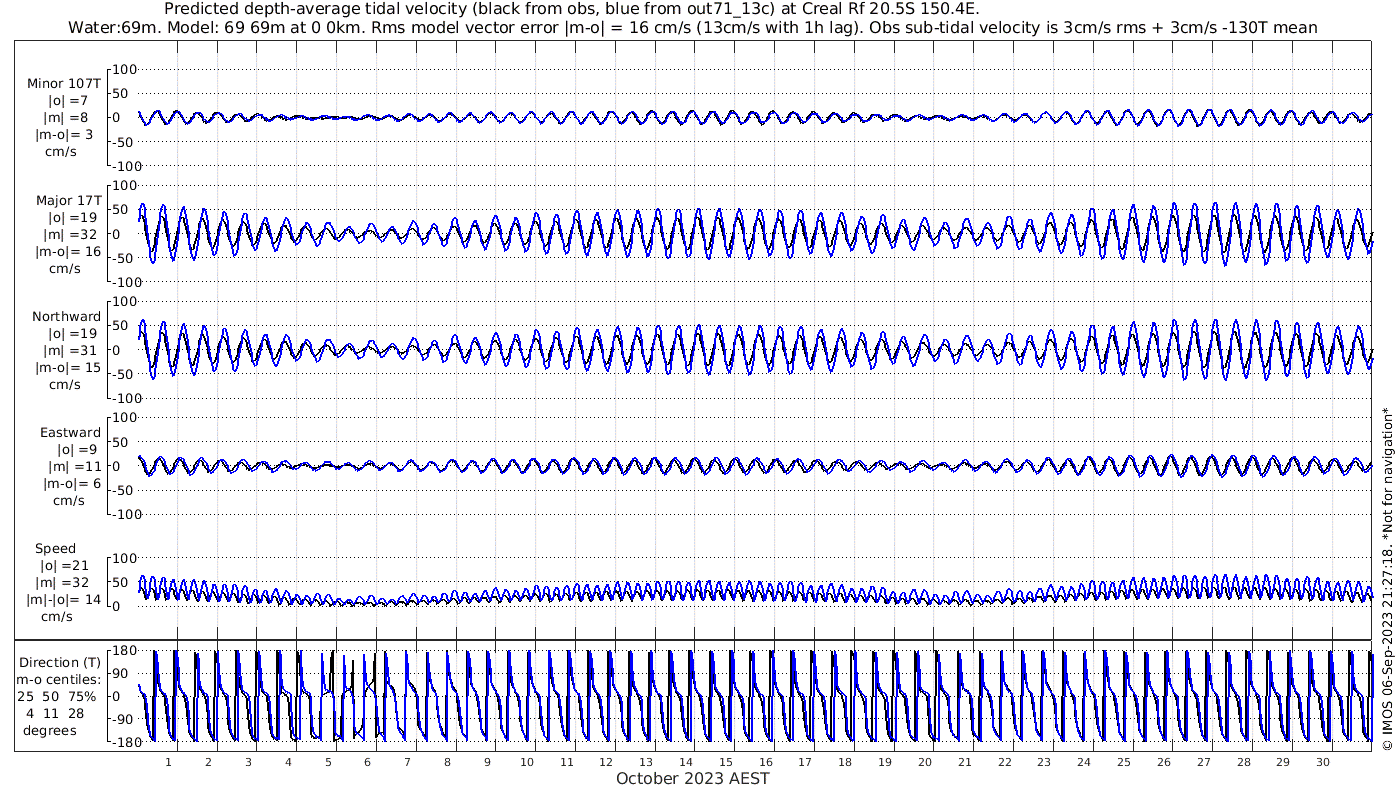Screen dimensions: 1400x800
Task: Click the IMOS copyright timestamp text
Action: tap(1387, 577)
